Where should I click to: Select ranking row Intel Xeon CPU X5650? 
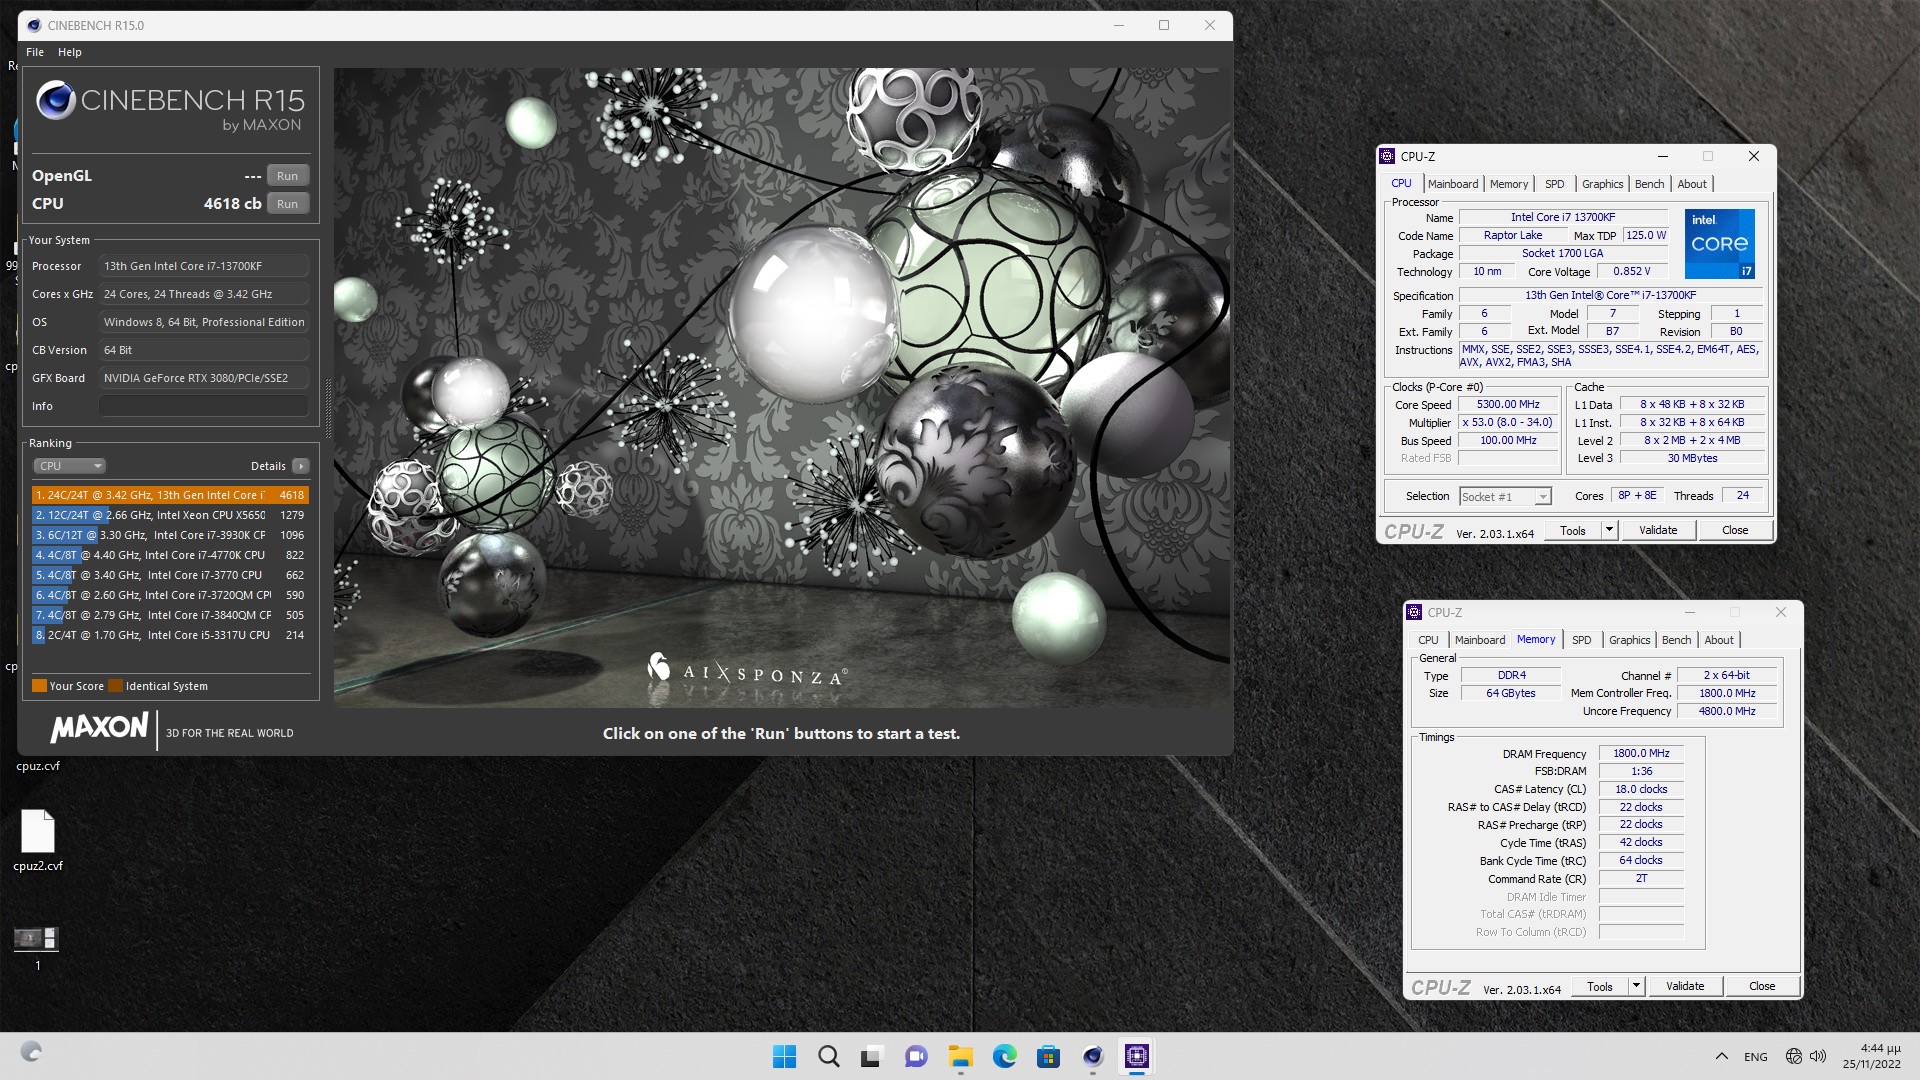[170, 515]
